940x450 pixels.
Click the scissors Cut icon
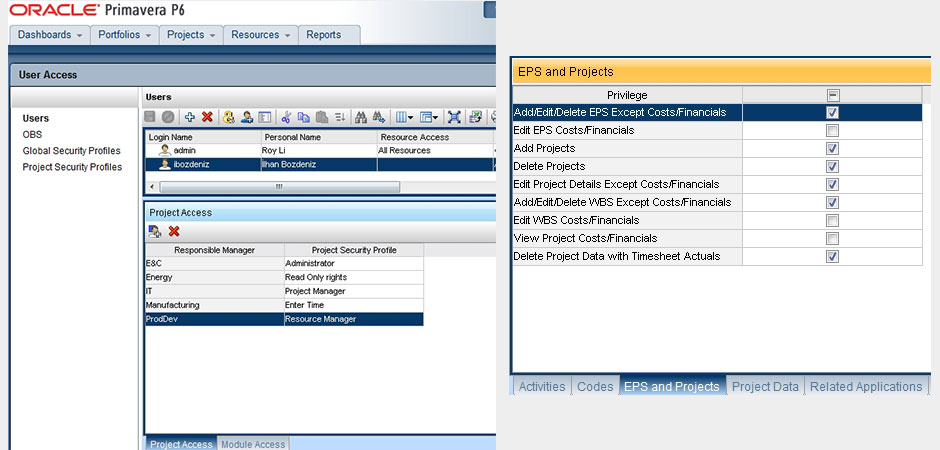pyautogui.click(x=286, y=117)
